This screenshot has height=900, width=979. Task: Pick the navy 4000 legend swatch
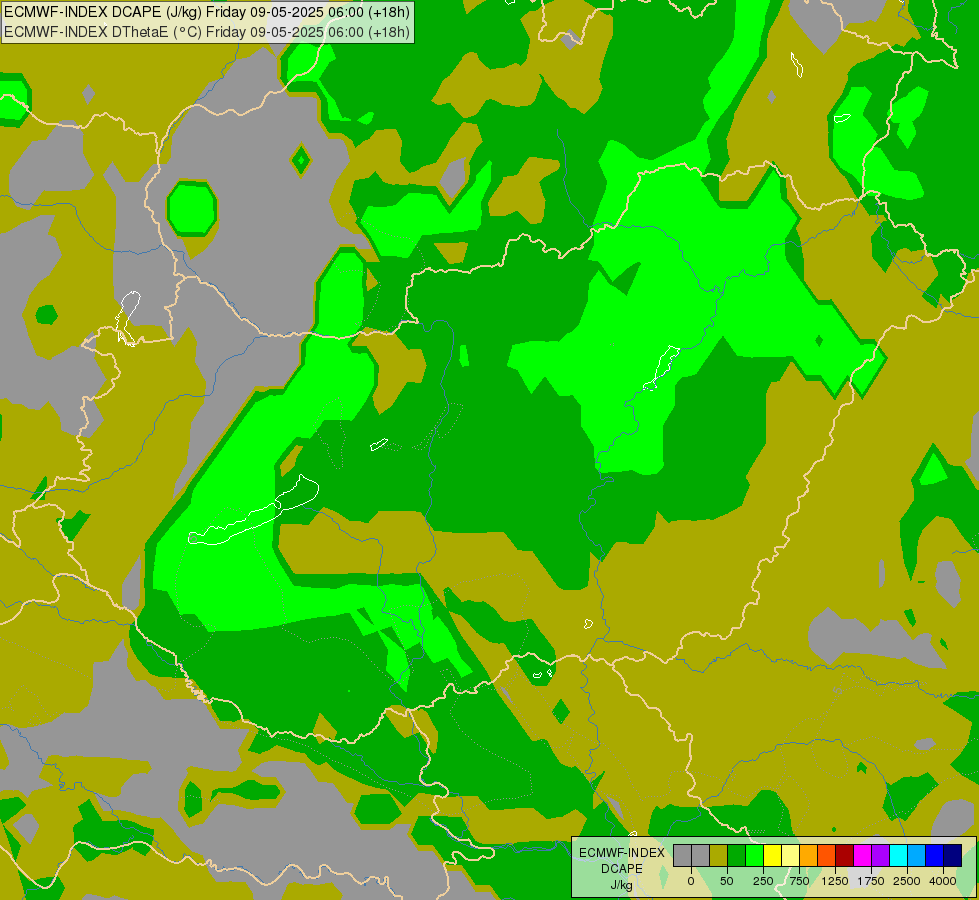[953, 855]
